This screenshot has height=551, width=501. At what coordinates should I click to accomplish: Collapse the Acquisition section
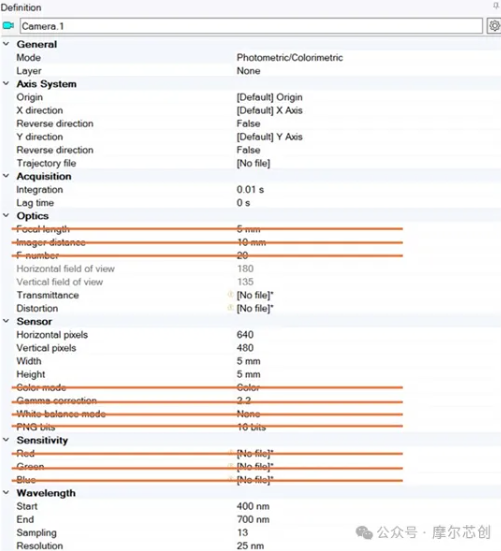6,176
